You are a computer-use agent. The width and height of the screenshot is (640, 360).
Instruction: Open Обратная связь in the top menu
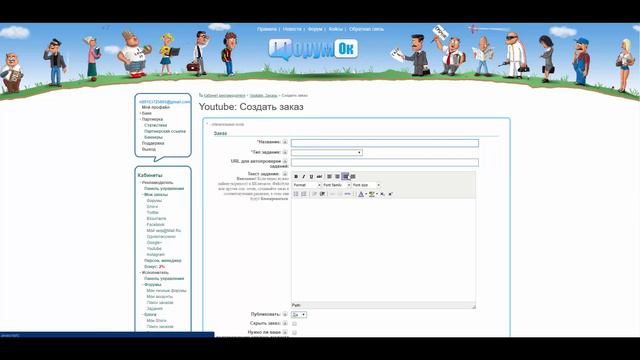point(367,29)
